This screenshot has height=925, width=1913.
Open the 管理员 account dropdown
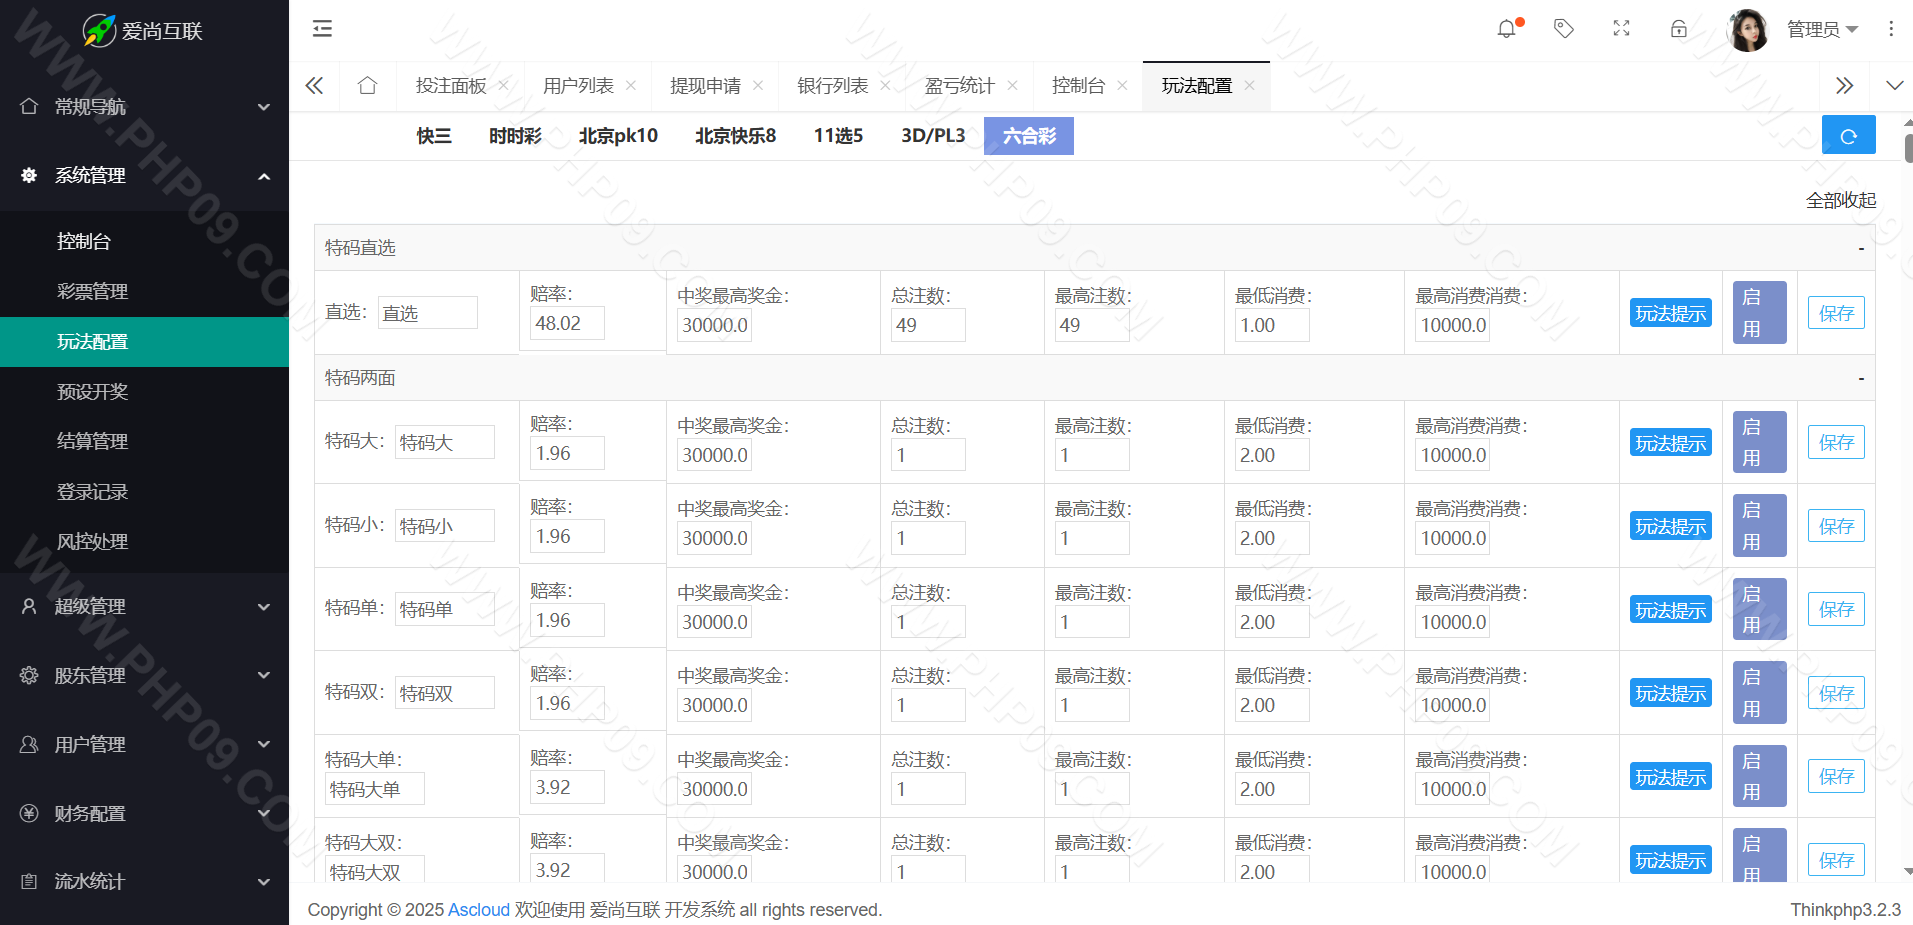pos(1820,30)
